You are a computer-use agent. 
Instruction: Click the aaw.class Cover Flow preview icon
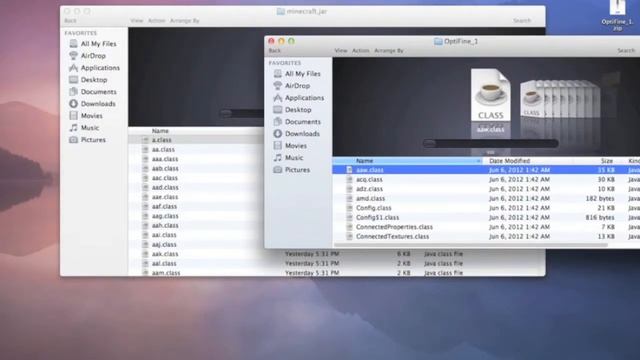coord(490,95)
